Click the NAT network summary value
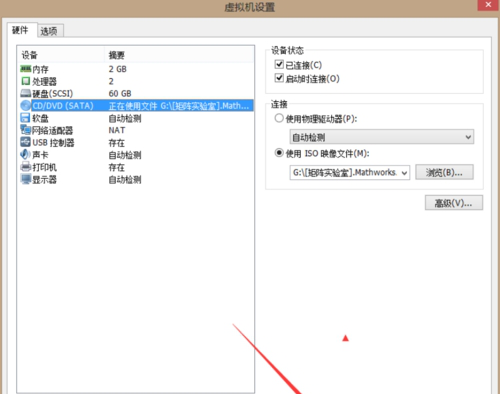The image size is (500, 409). click(117, 130)
